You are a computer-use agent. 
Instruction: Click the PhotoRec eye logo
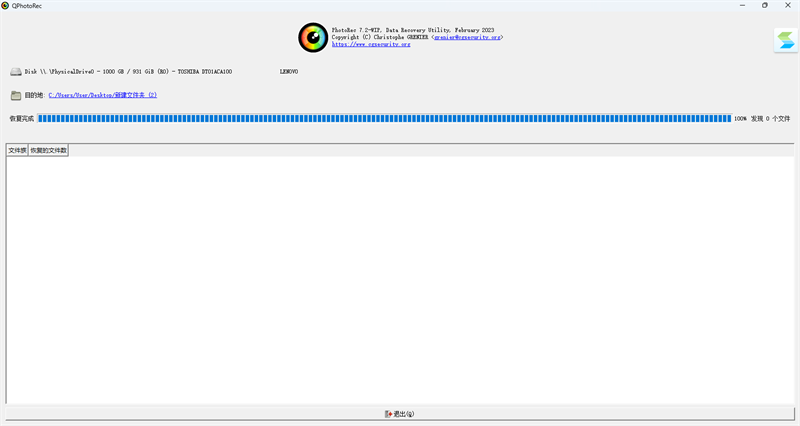pos(313,37)
